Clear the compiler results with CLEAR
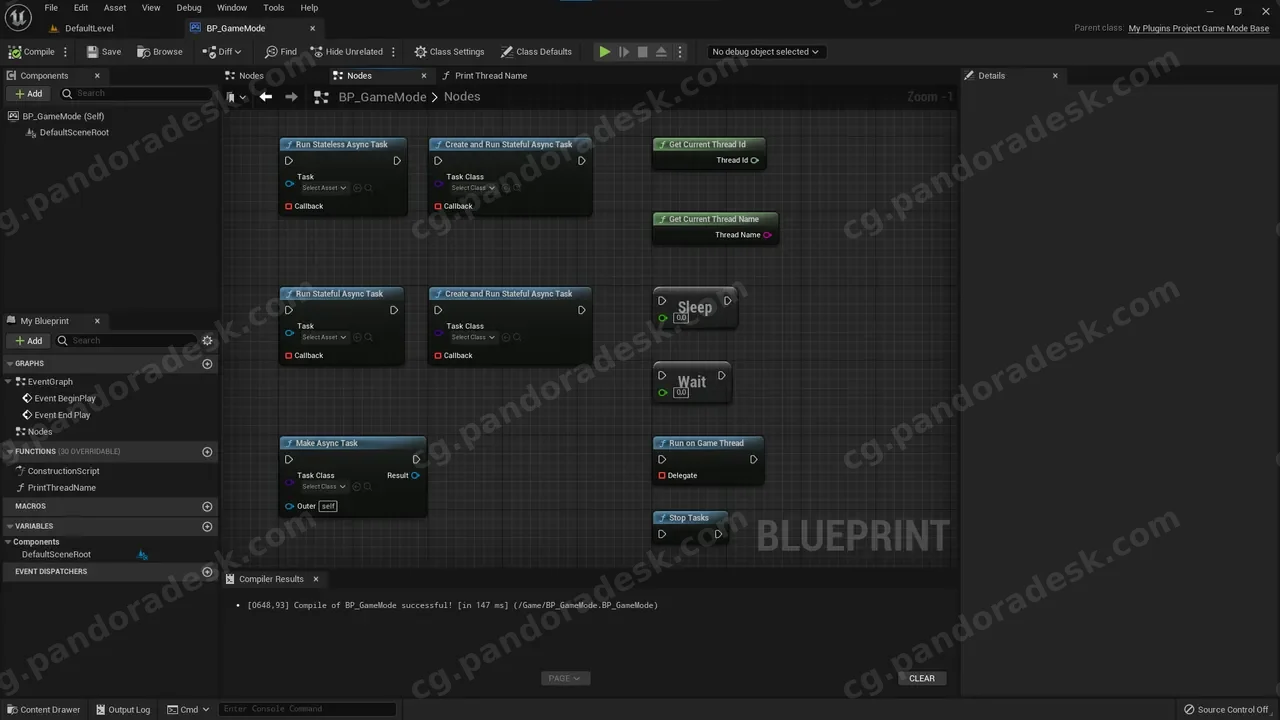Image resolution: width=1280 pixels, height=720 pixels. [922, 679]
